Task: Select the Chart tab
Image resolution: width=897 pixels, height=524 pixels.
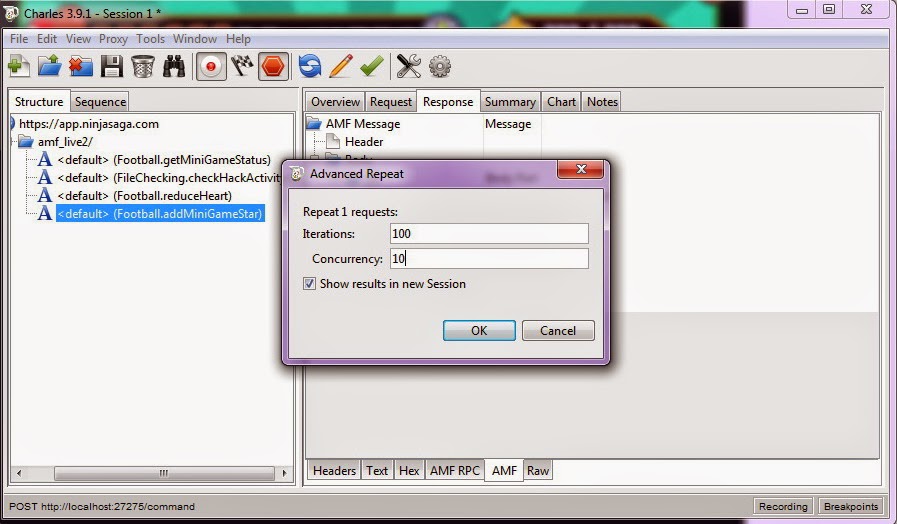Action: click(x=561, y=102)
